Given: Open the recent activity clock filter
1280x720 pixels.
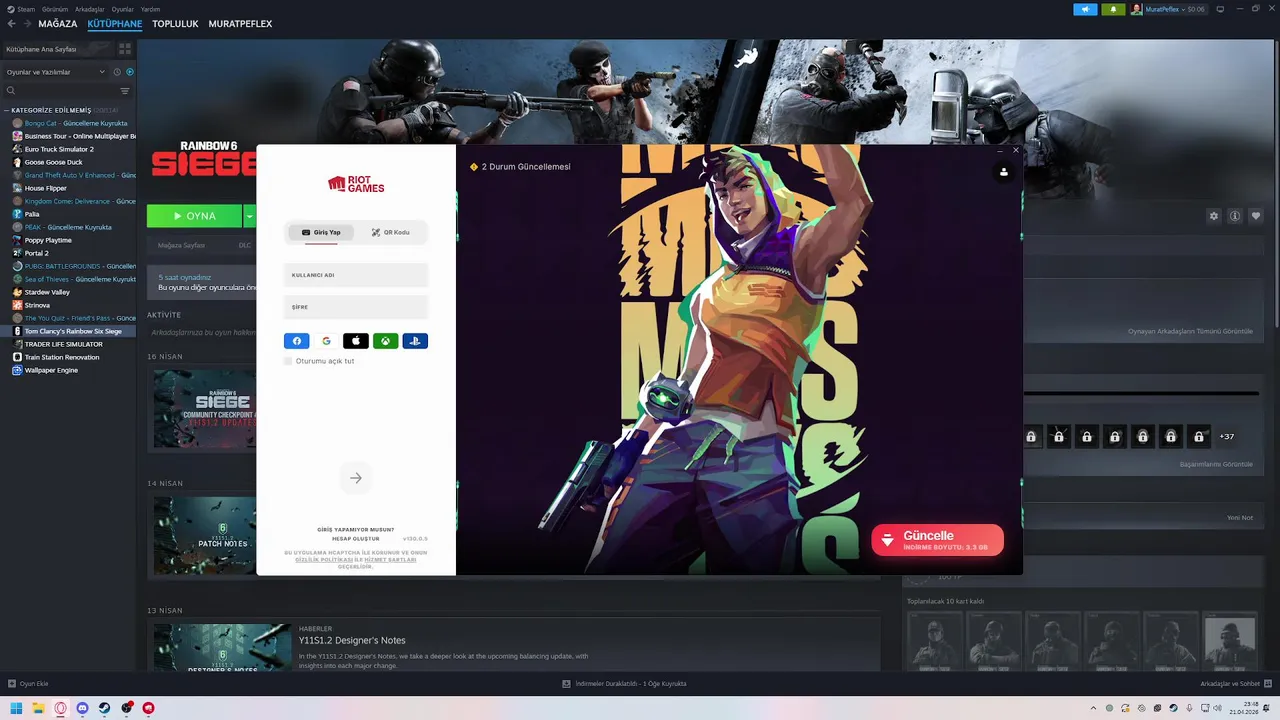Looking at the screenshot, I should coord(117,72).
